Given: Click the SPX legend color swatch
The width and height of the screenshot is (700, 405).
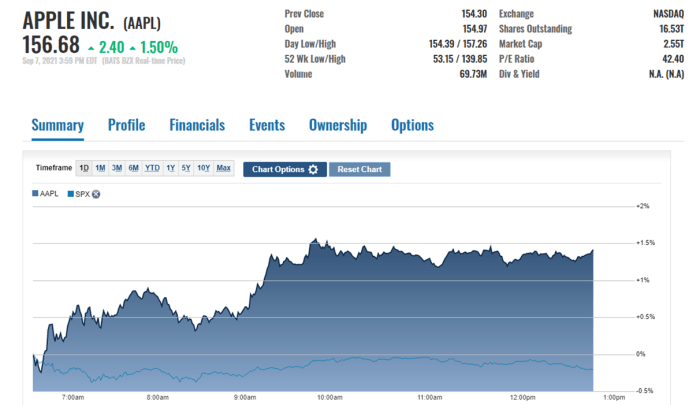Looking at the screenshot, I should (71, 194).
